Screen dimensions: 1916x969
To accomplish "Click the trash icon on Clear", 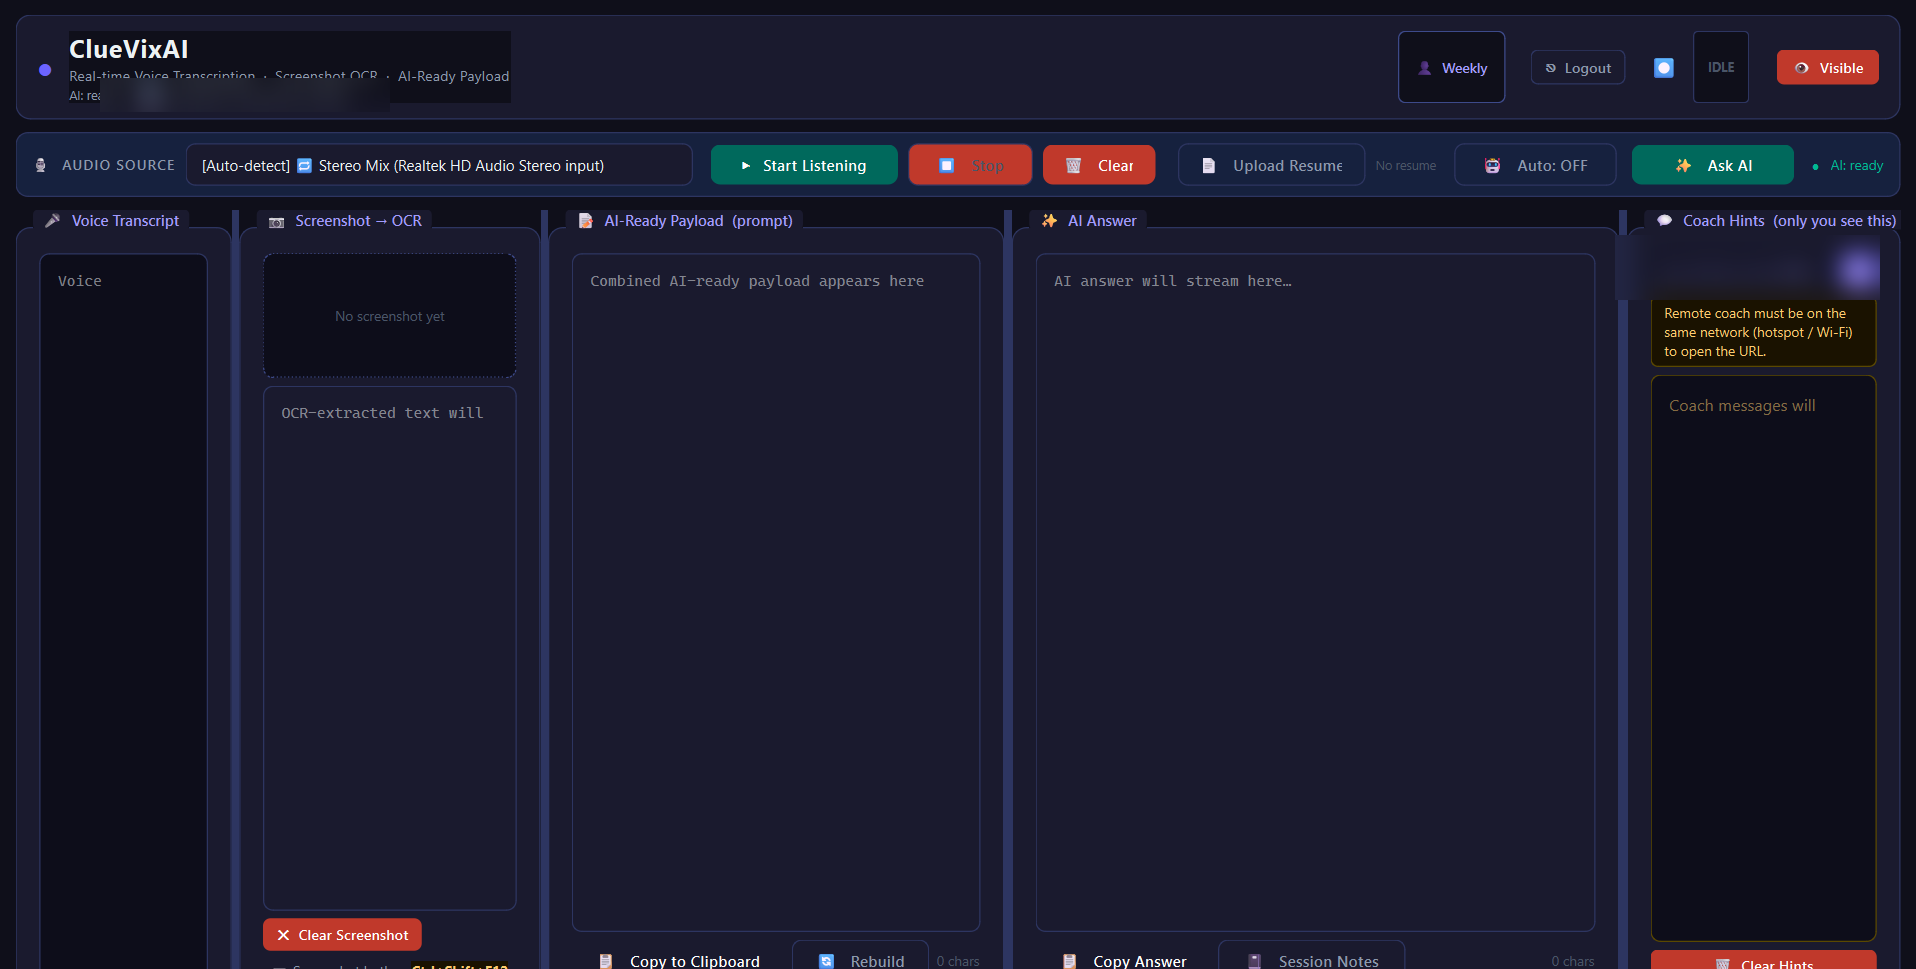I will pos(1073,166).
